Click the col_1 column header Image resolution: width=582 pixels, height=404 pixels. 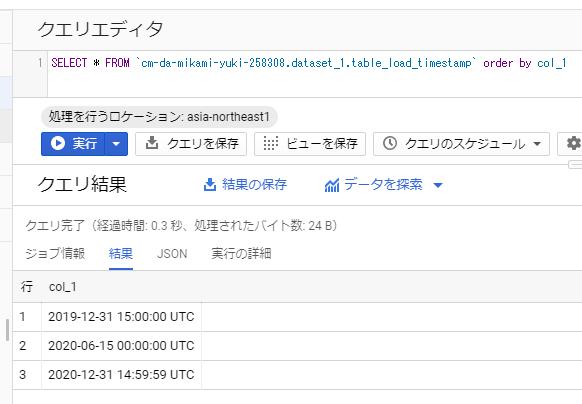(x=63, y=287)
